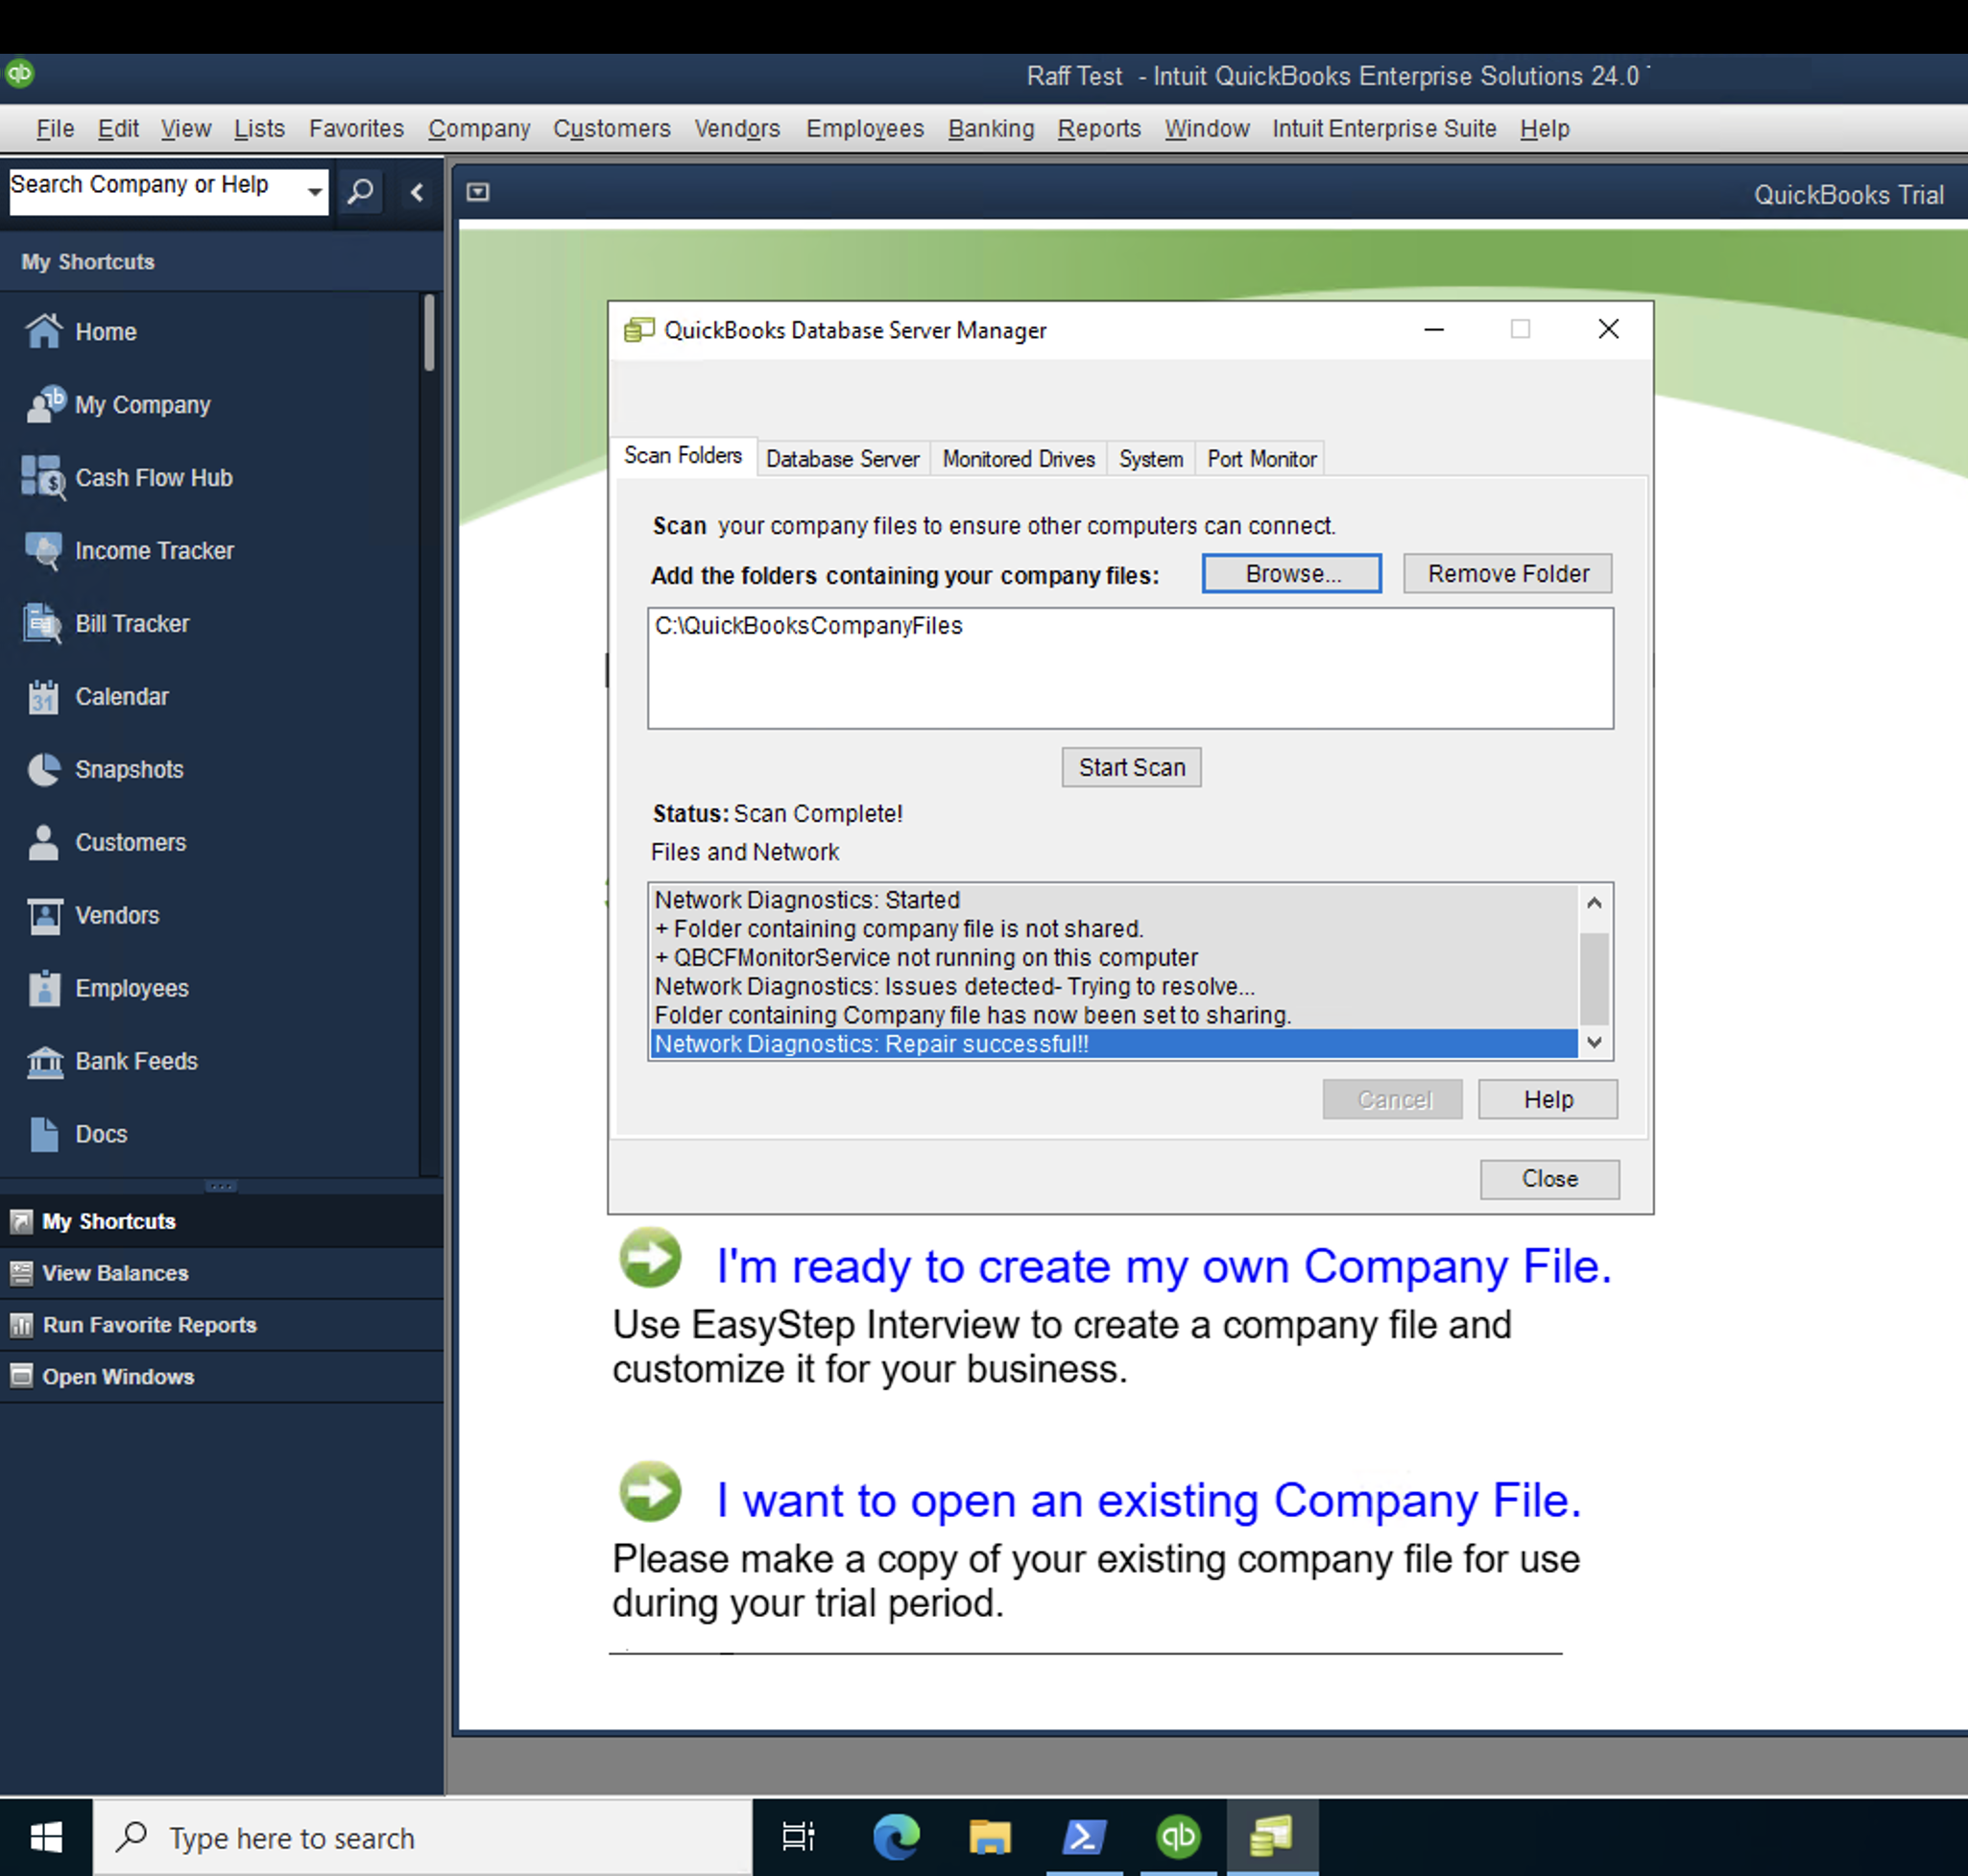Open the Calendar shortcut icon
Screen dimensions: 1968x1876
43,696
